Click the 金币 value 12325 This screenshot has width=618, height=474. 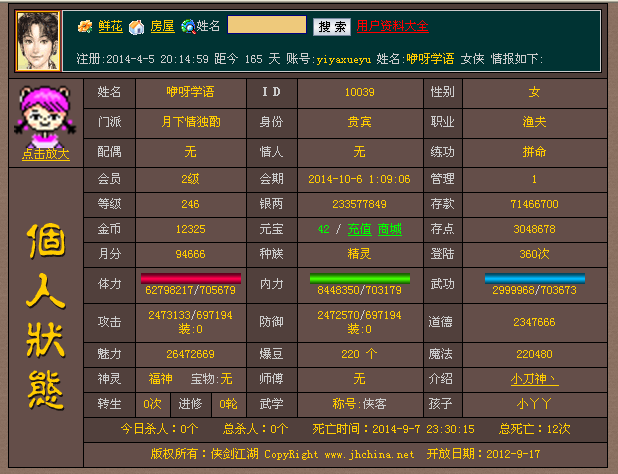click(190, 229)
